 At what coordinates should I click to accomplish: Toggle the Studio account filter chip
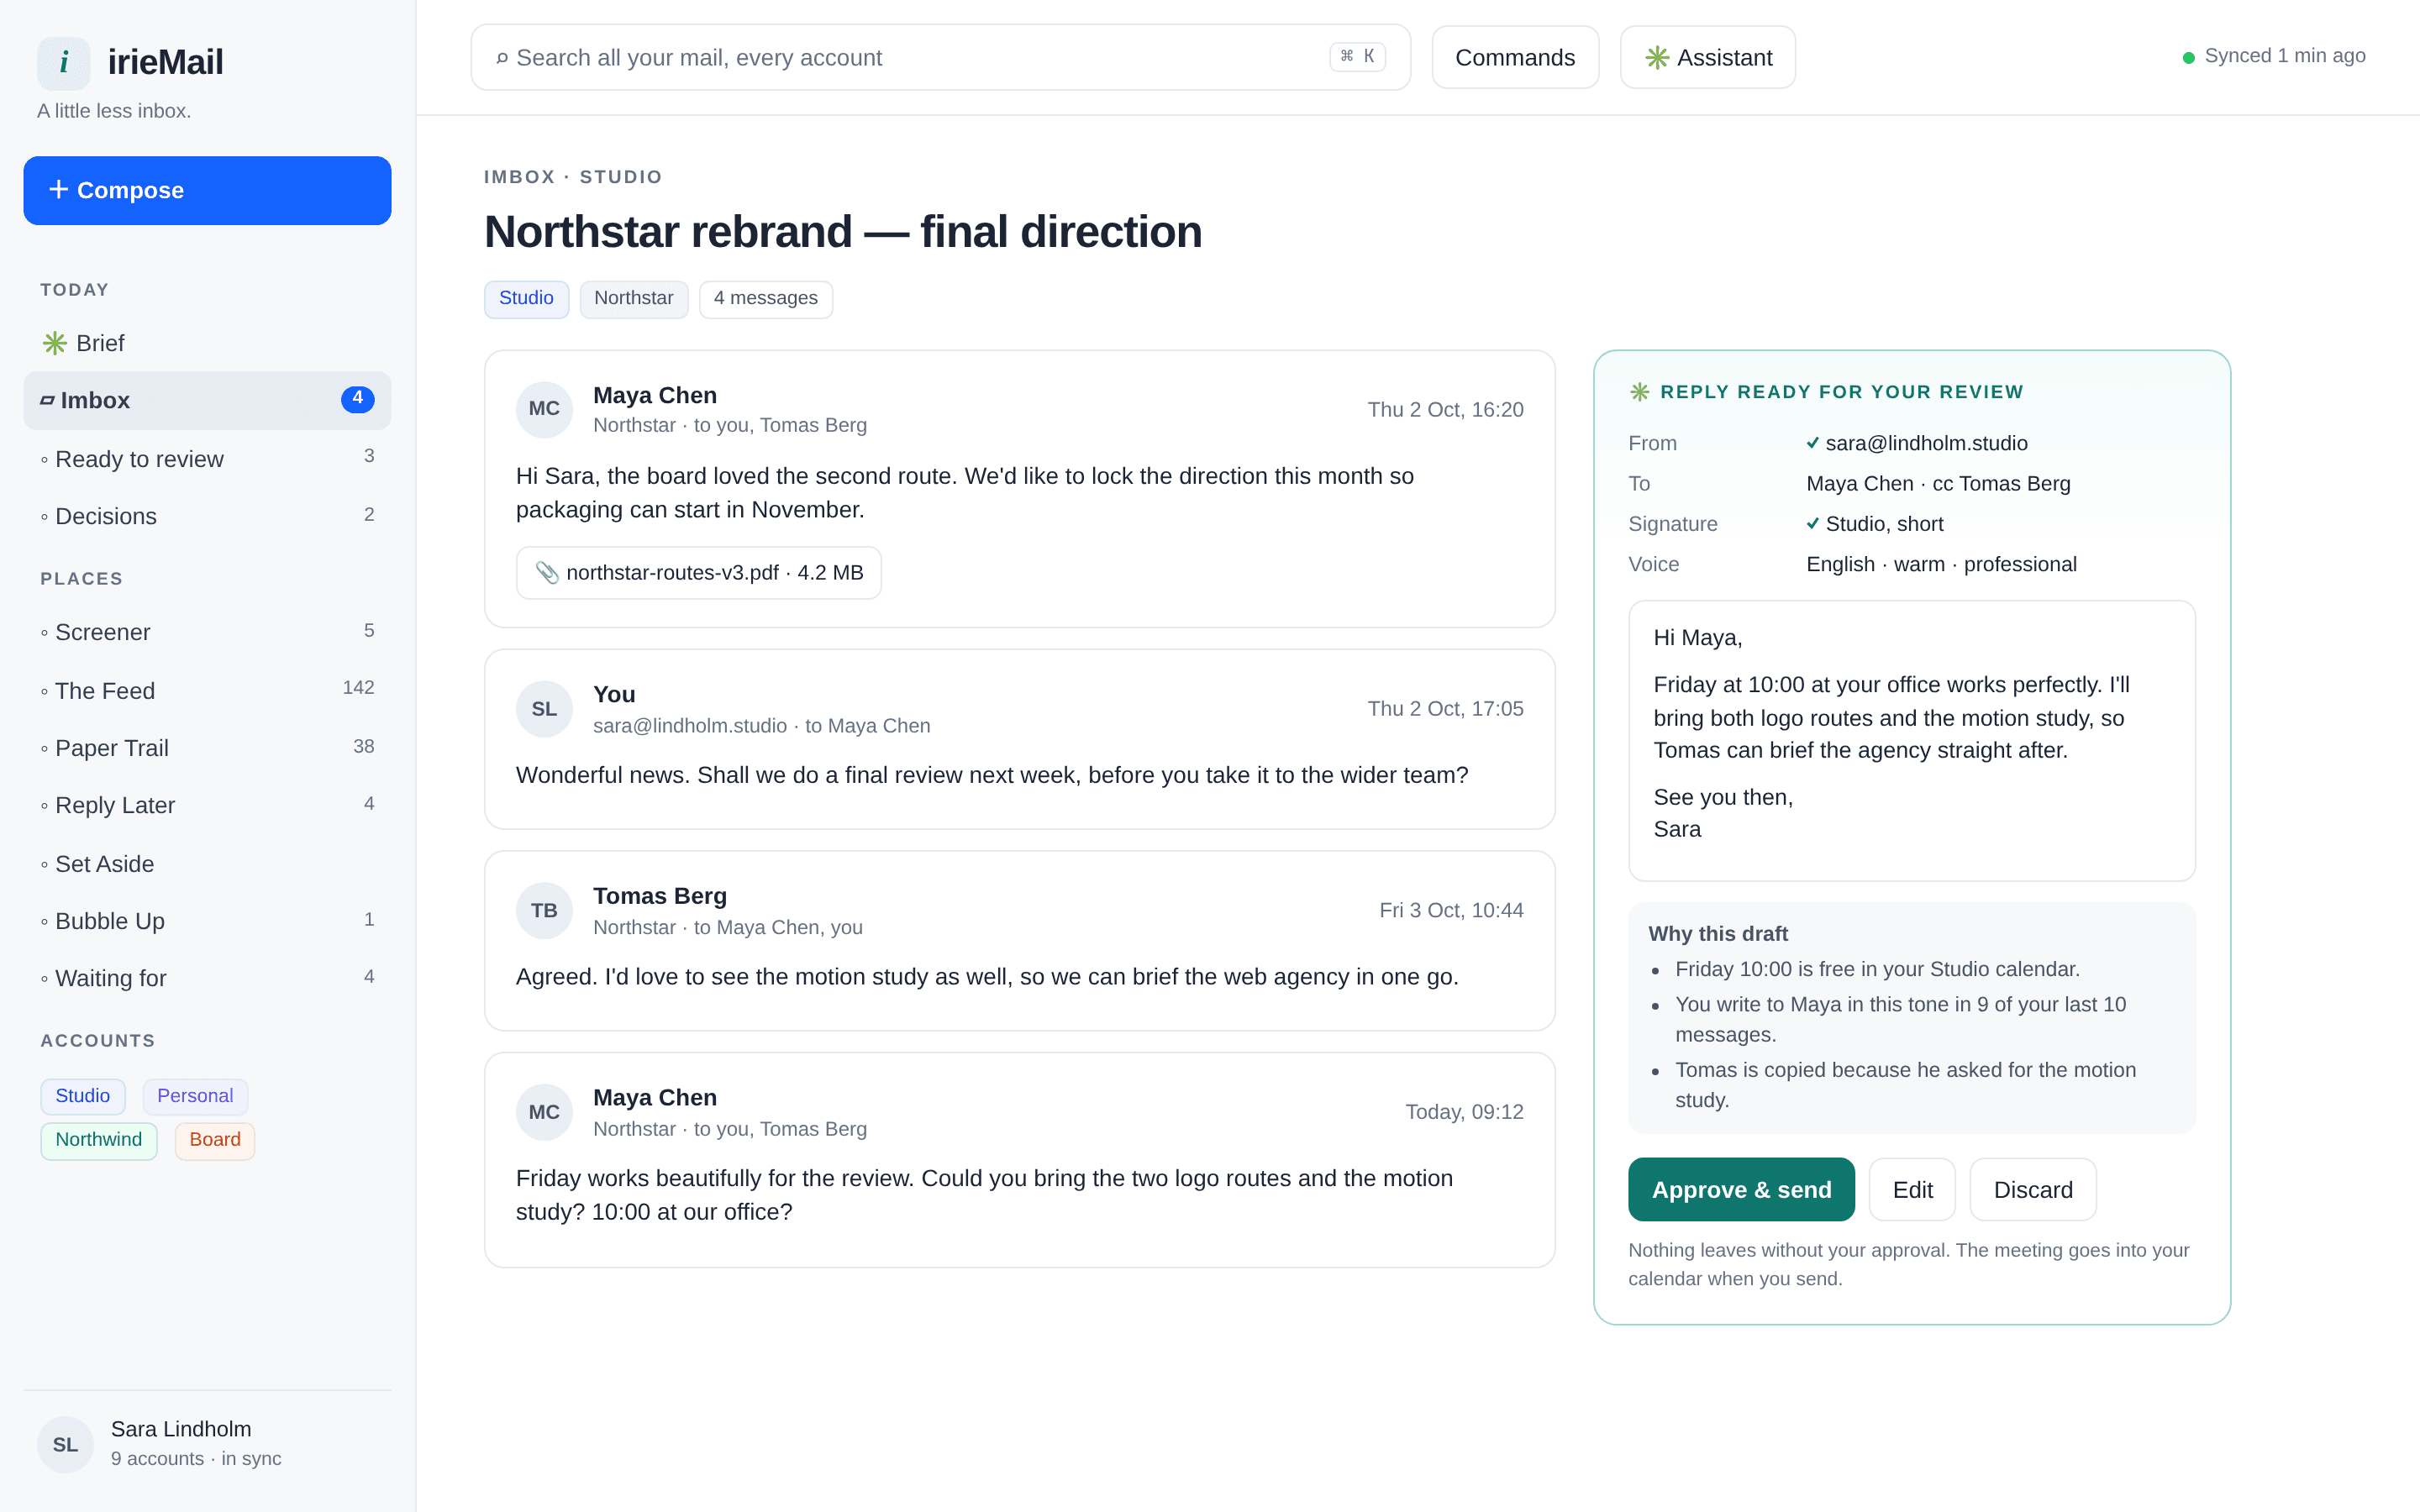pos(83,1096)
